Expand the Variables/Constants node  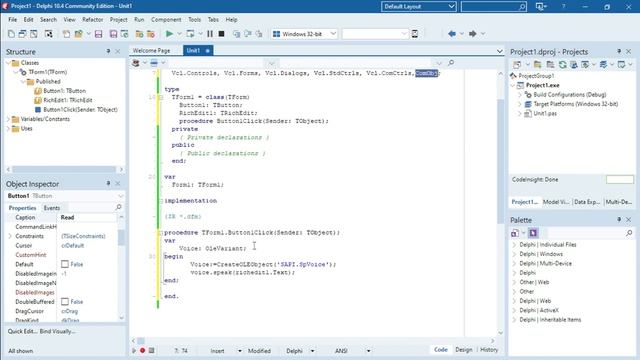pos(8,119)
